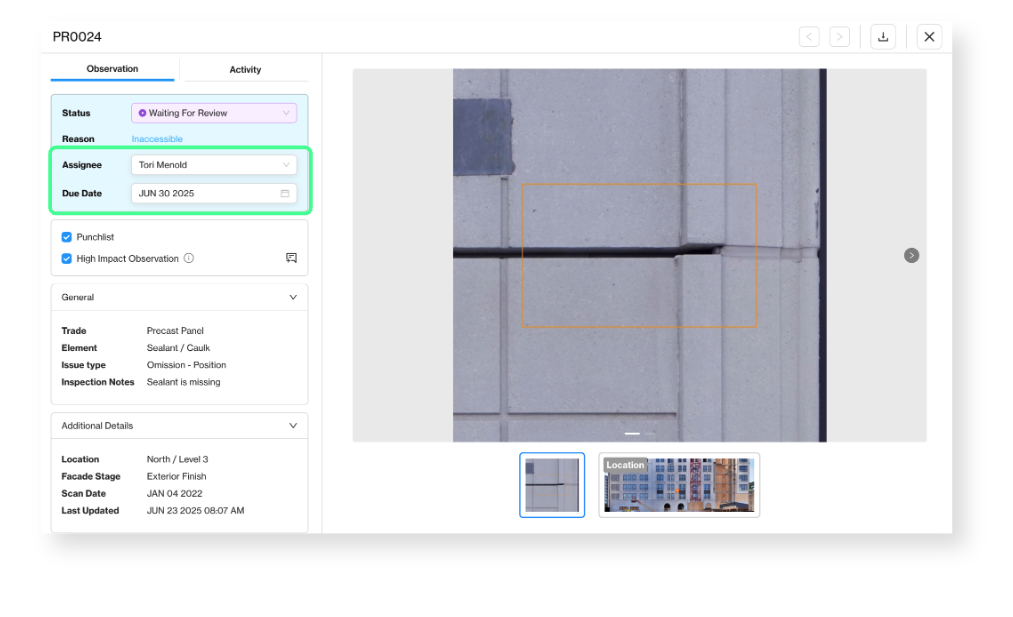1013x617 pixels.
Task: Click the JAN 04 2022 scan date
Action: [x=174, y=494]
